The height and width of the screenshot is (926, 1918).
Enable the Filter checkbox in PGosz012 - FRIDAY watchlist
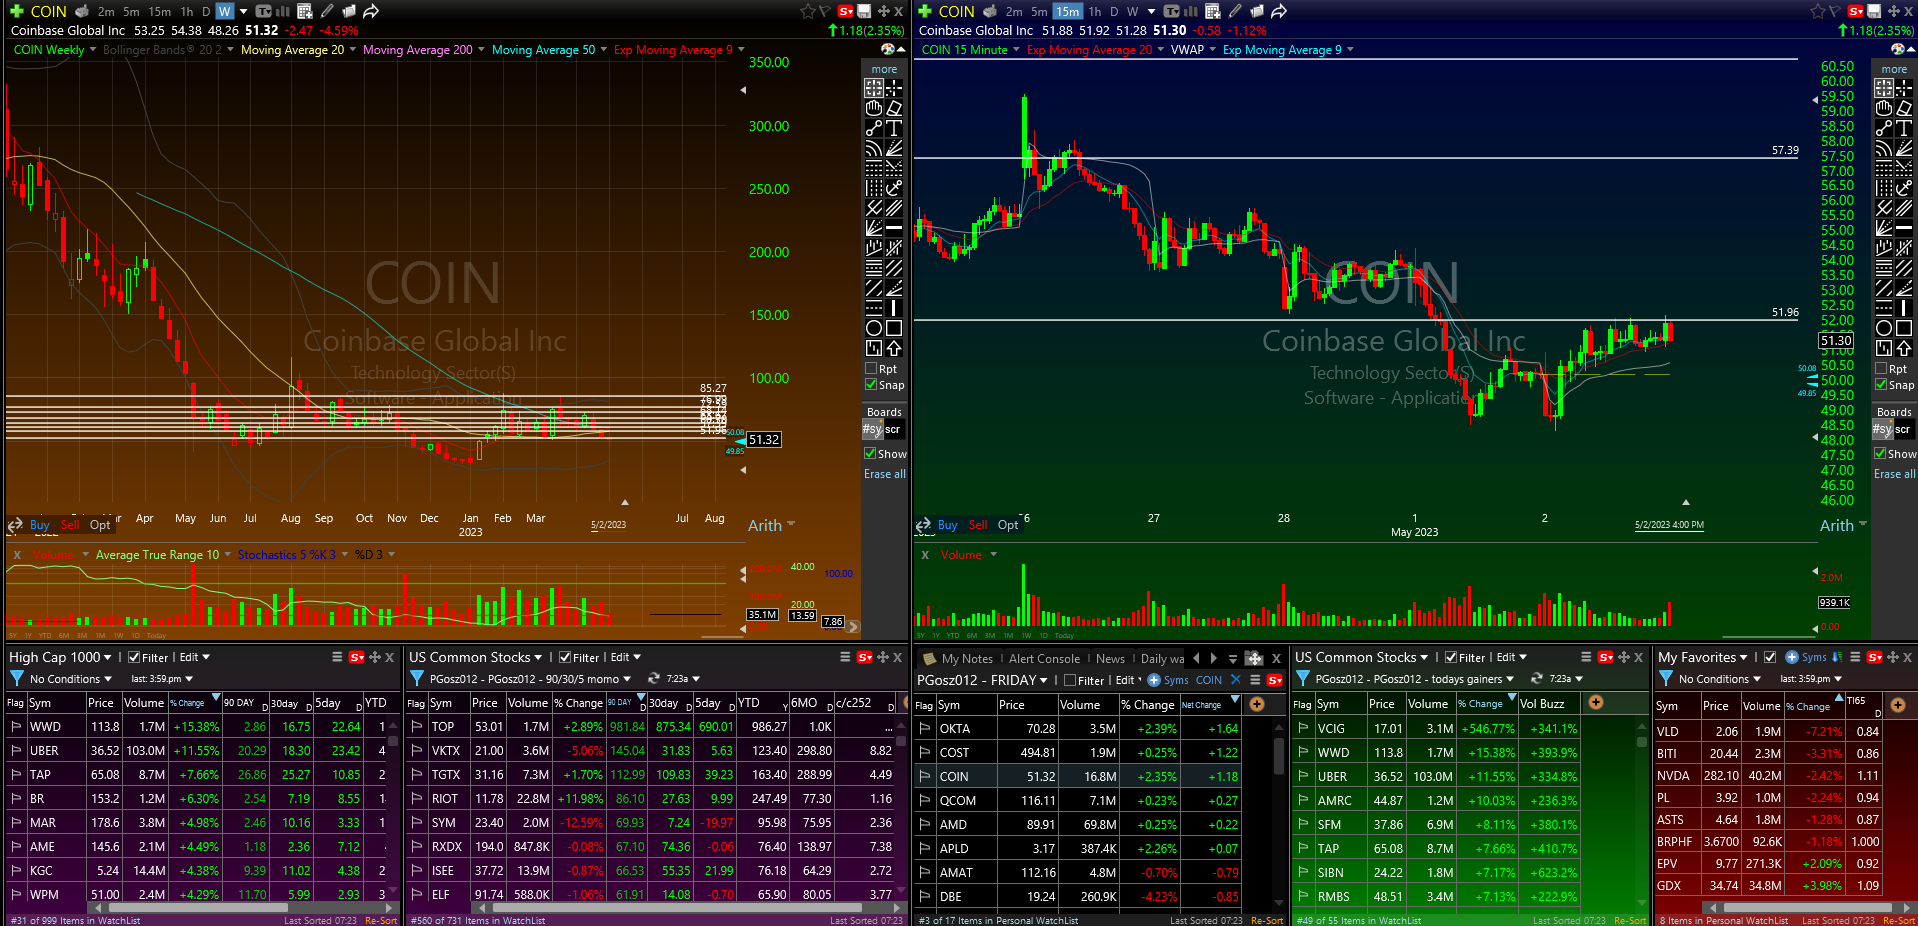coord(1070,680)
